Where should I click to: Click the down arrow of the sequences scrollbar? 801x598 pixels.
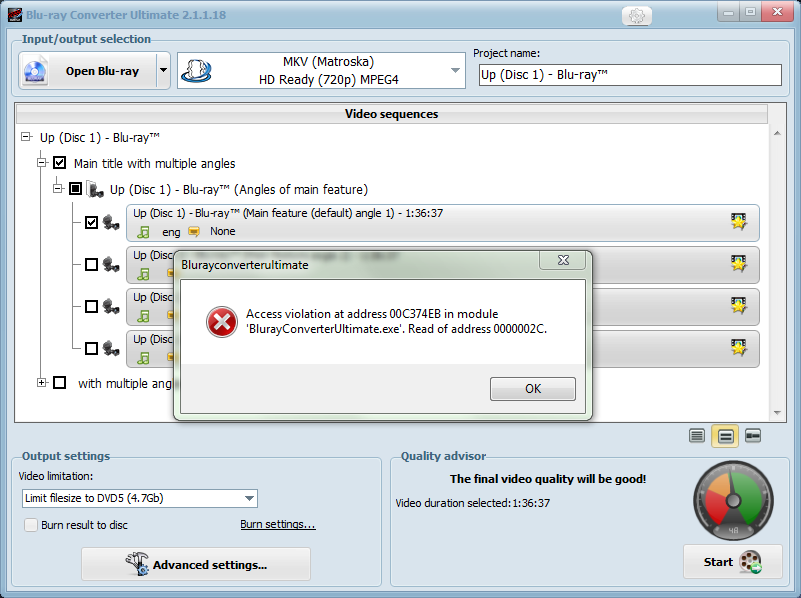[x=777, y=413]
